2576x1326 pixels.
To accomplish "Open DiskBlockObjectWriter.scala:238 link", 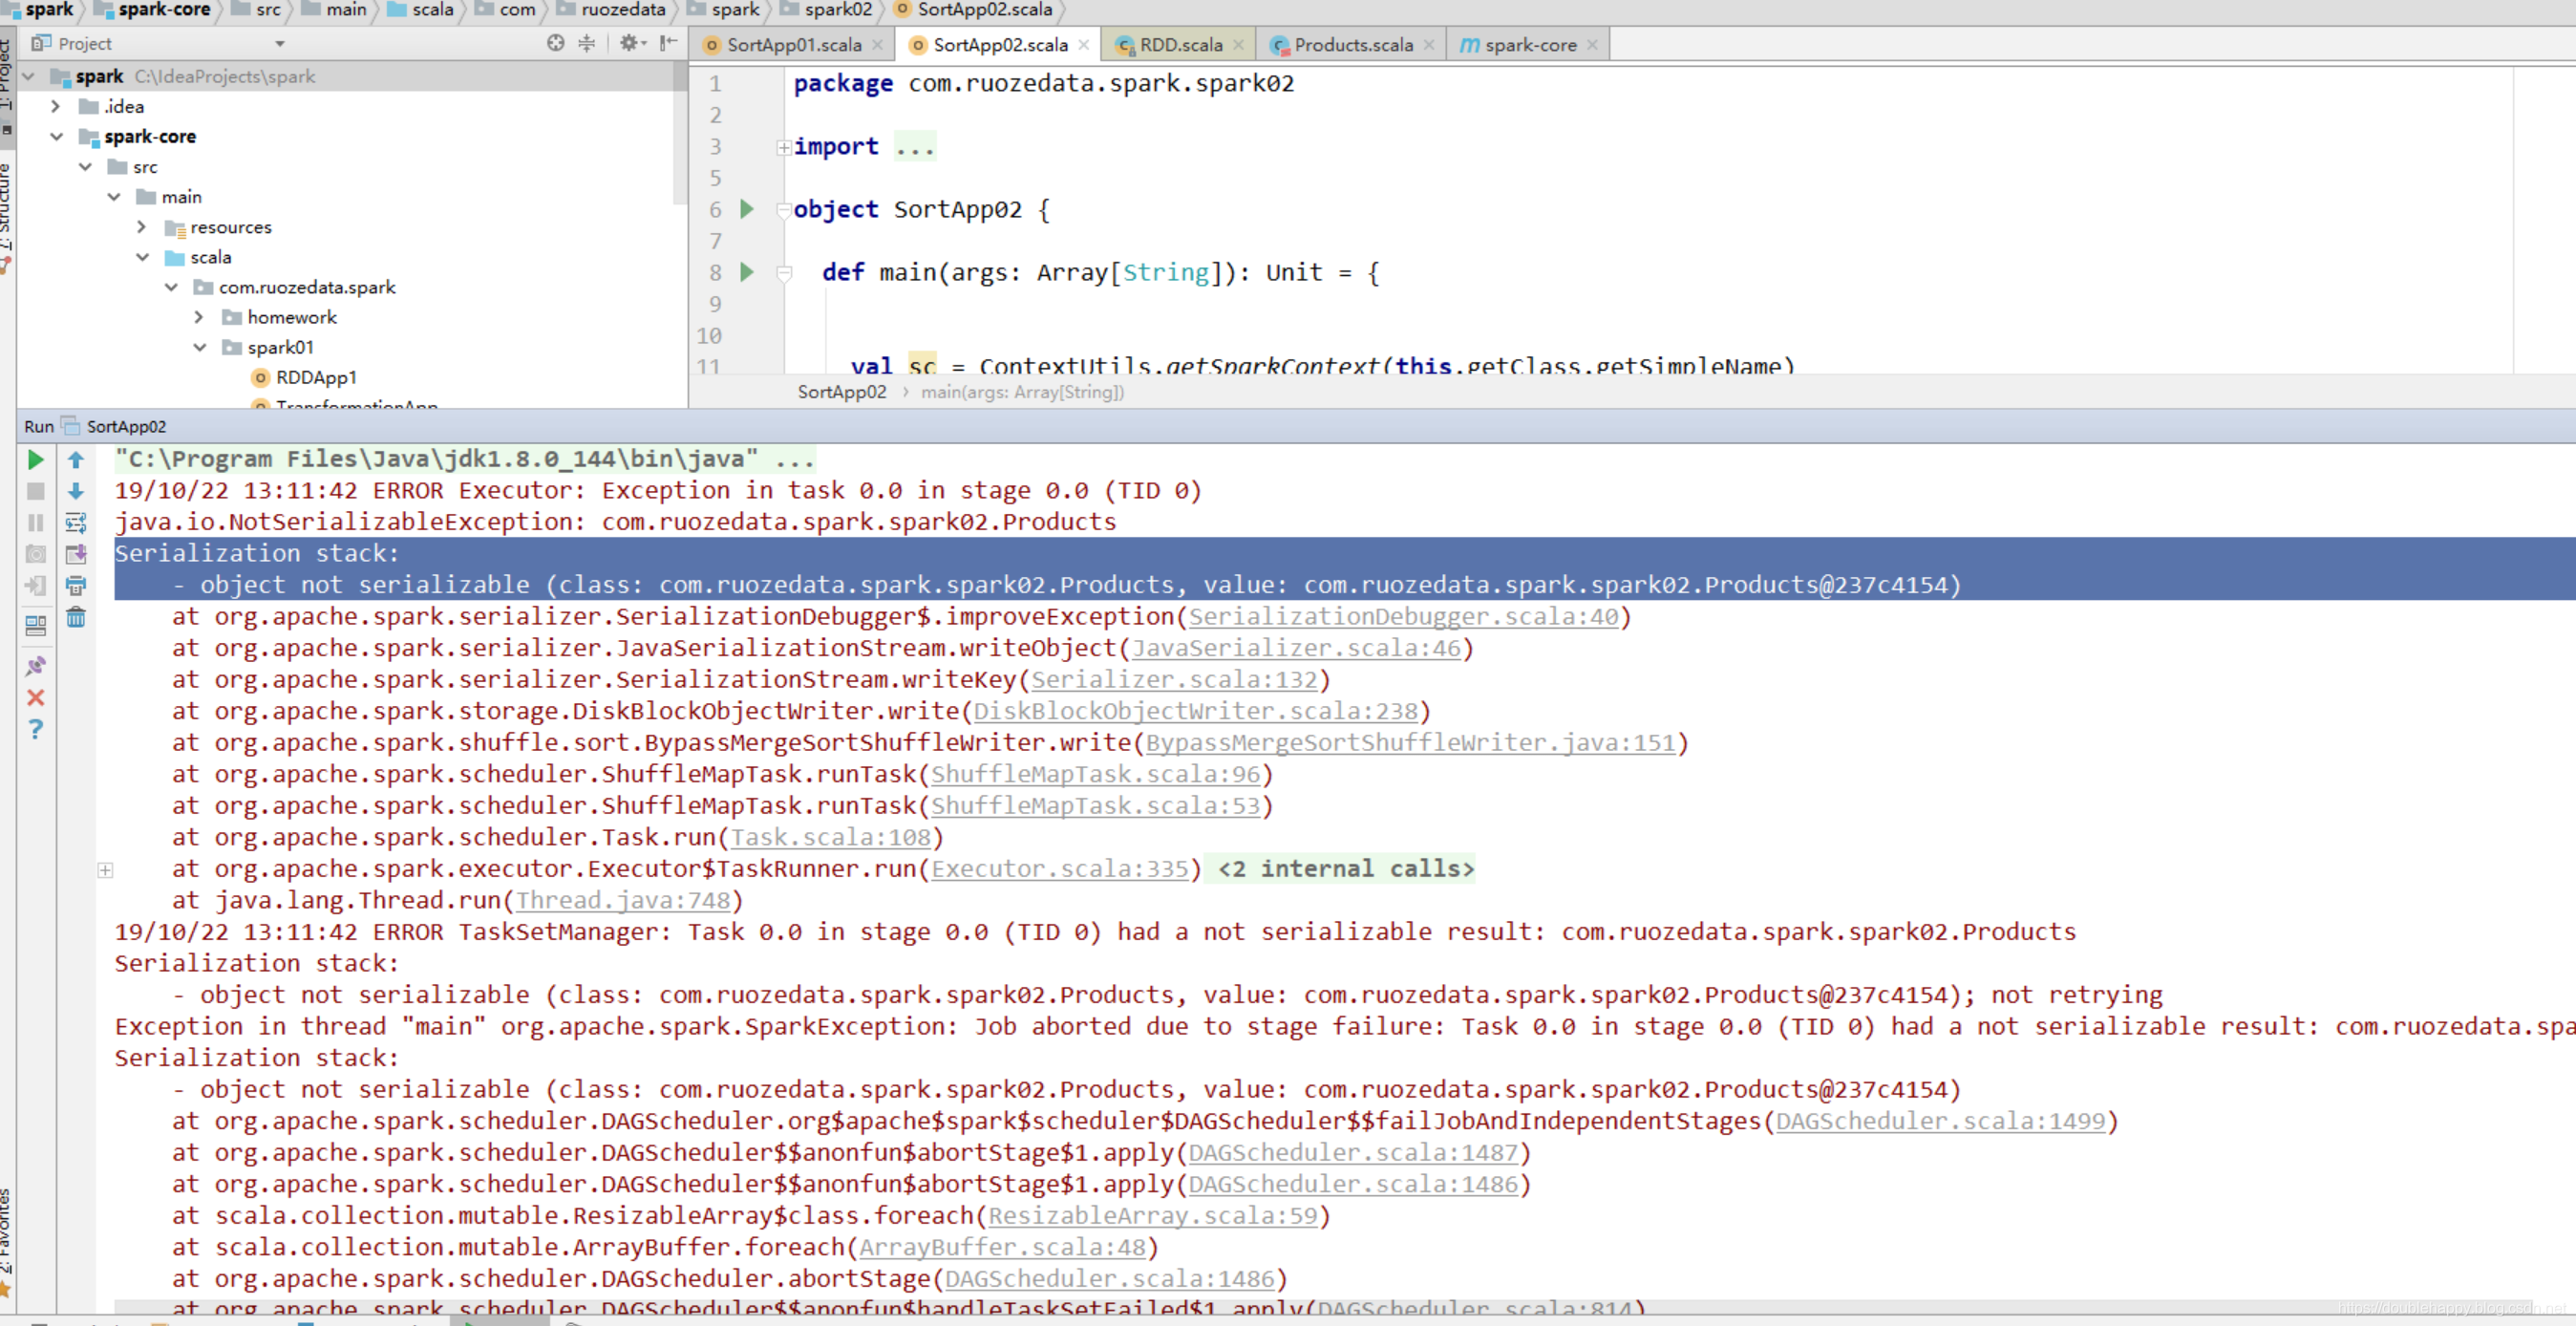I will click(x=1196, y=712).
